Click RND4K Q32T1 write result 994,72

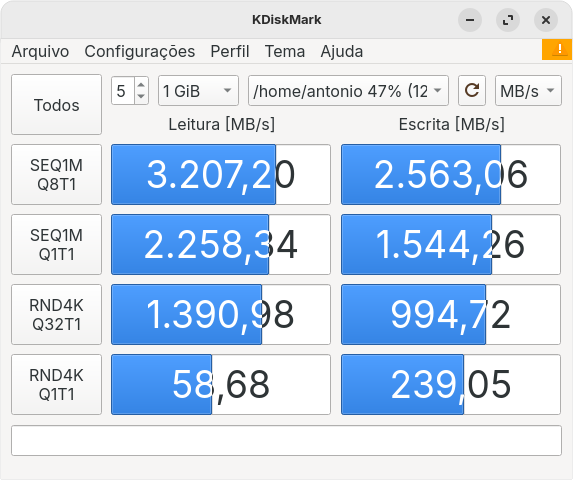point(451,315)
